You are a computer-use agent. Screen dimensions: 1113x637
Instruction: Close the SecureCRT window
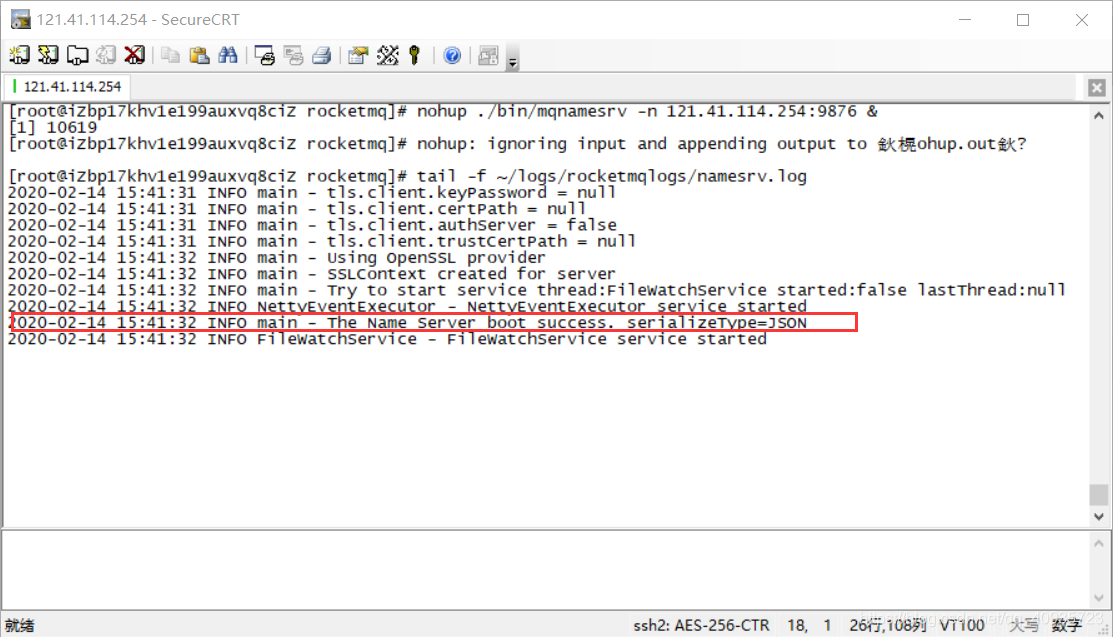1081,20
